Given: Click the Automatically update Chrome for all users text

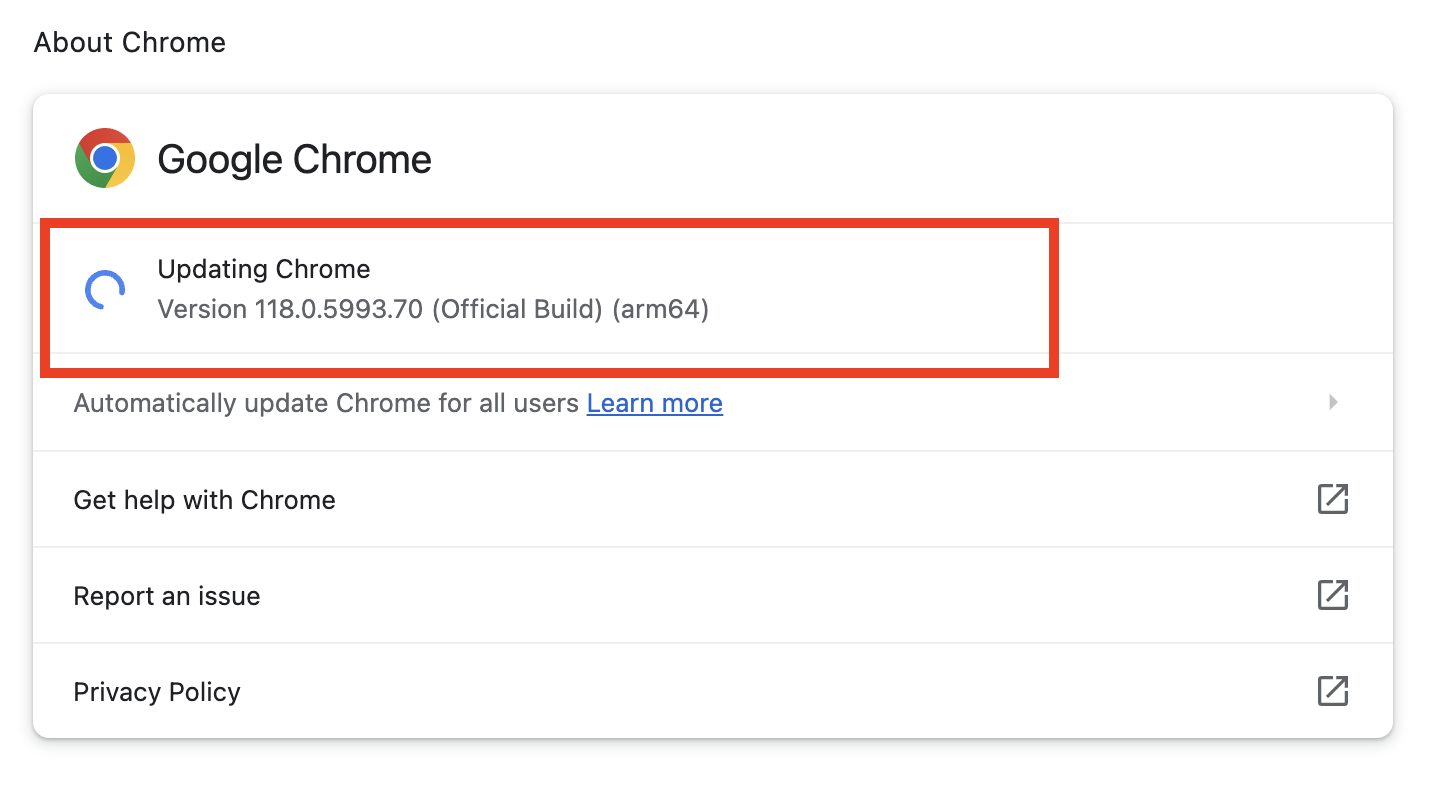Looking at the screenshot, I should pos(326,403).
